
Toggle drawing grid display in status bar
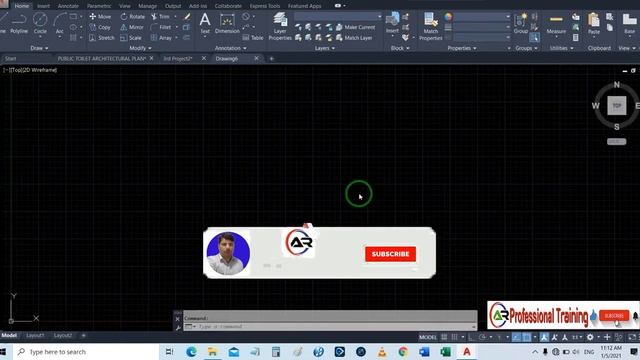(444, 337)
